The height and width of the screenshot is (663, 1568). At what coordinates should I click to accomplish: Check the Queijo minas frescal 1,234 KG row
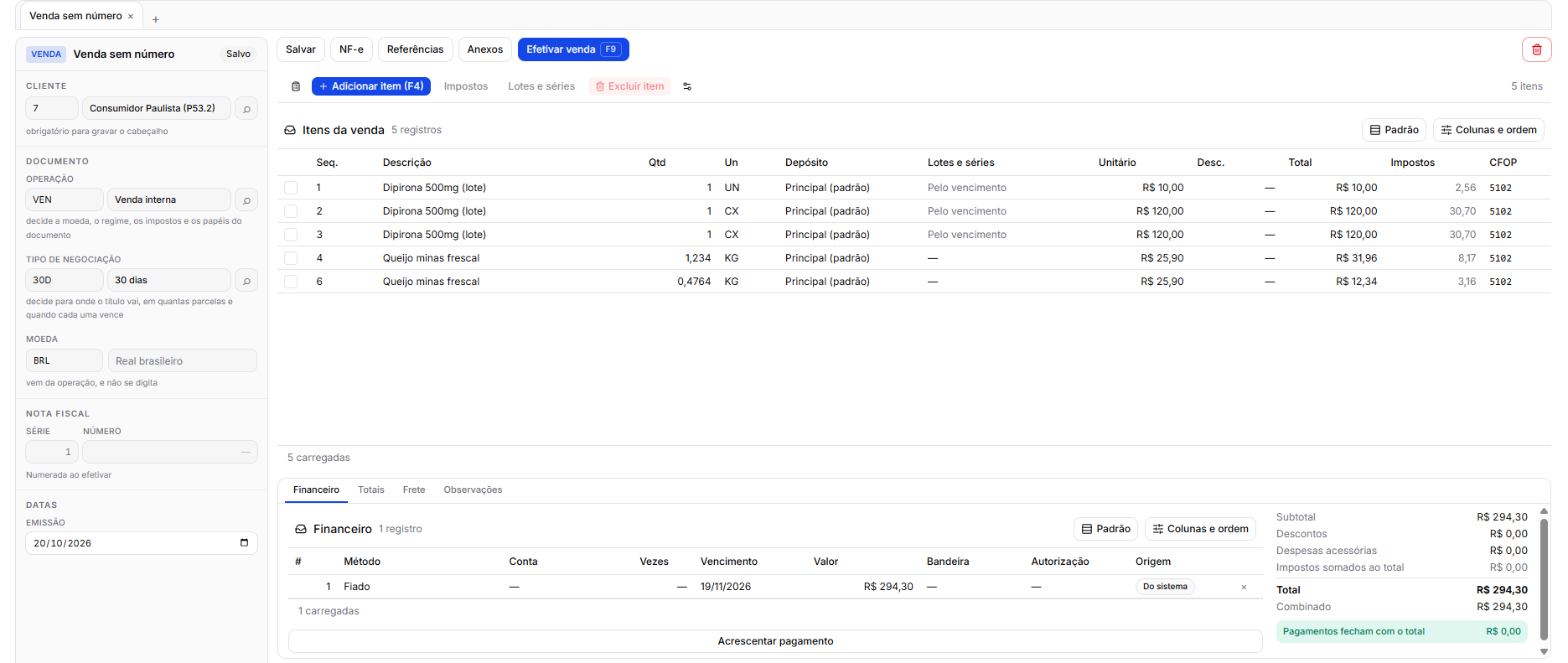pyautogui.click(x=291, y=258)
